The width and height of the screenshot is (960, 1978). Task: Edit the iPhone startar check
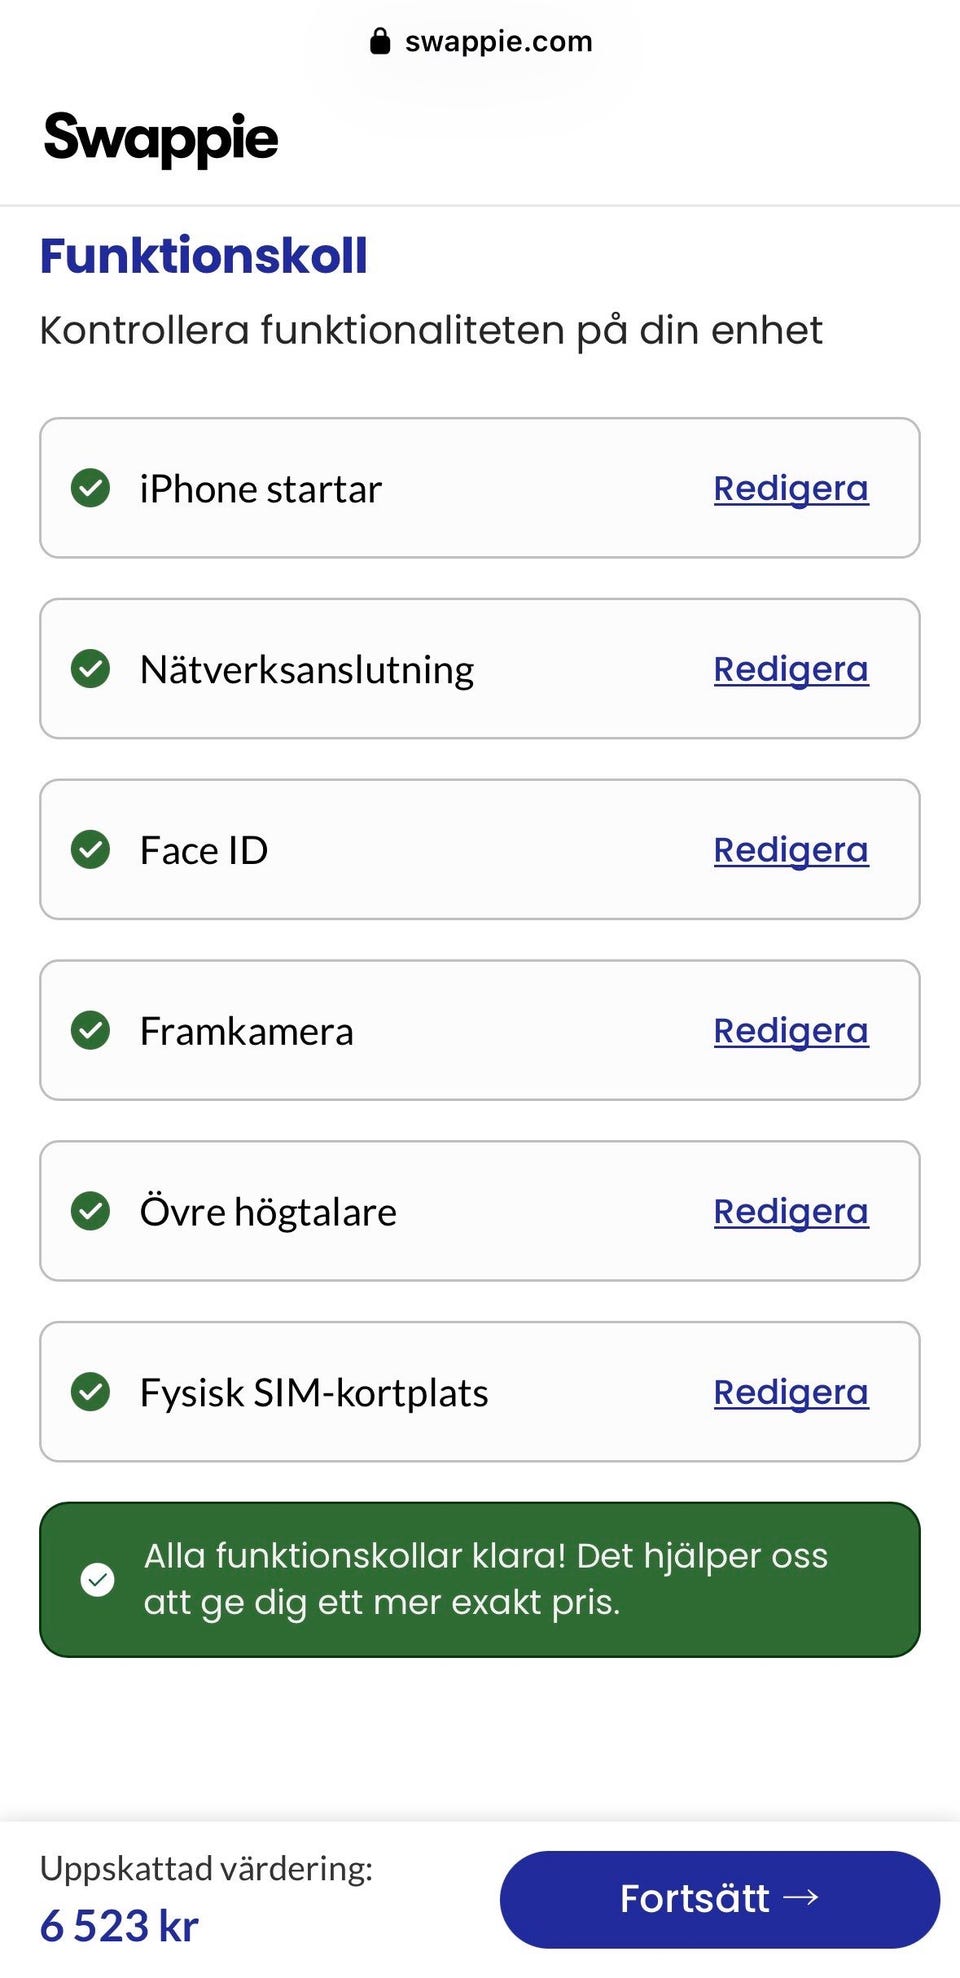(x=791, y=489)
